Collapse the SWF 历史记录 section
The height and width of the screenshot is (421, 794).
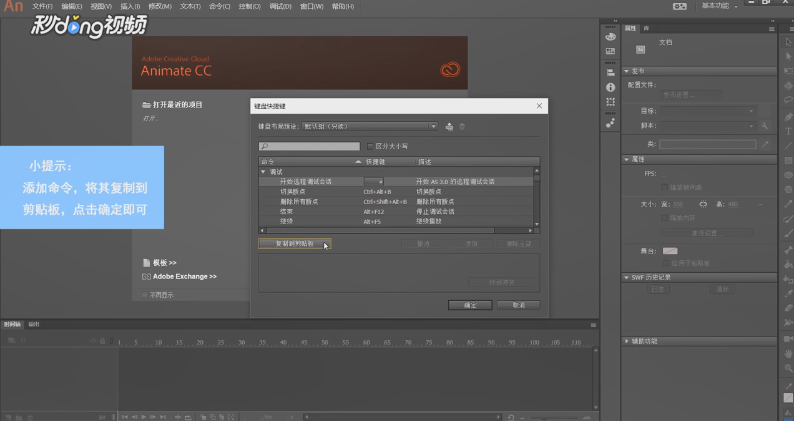pos(626,278)
